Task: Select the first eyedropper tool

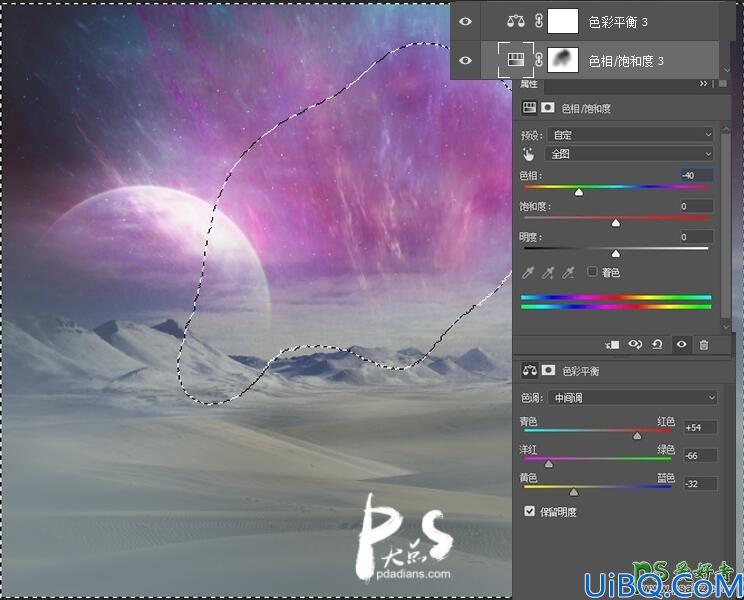Action: [528, 272]
